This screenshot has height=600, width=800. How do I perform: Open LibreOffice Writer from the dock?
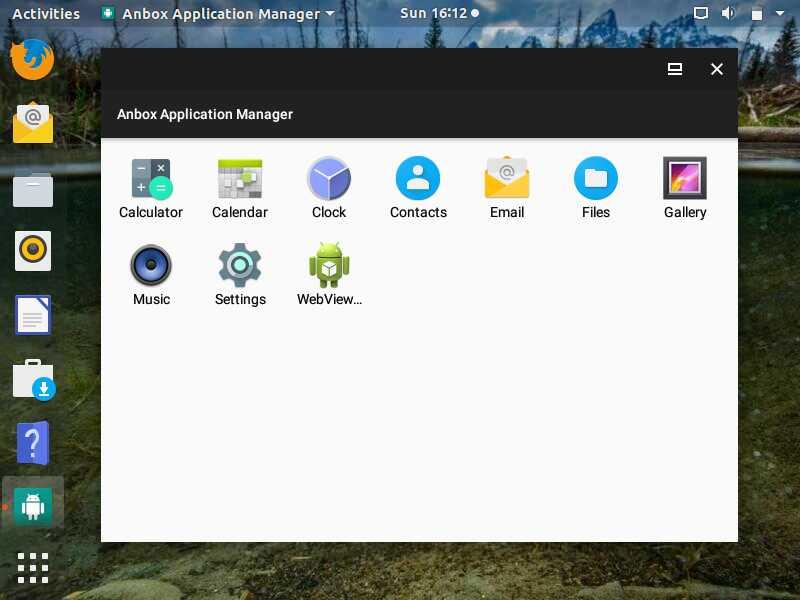33,315
